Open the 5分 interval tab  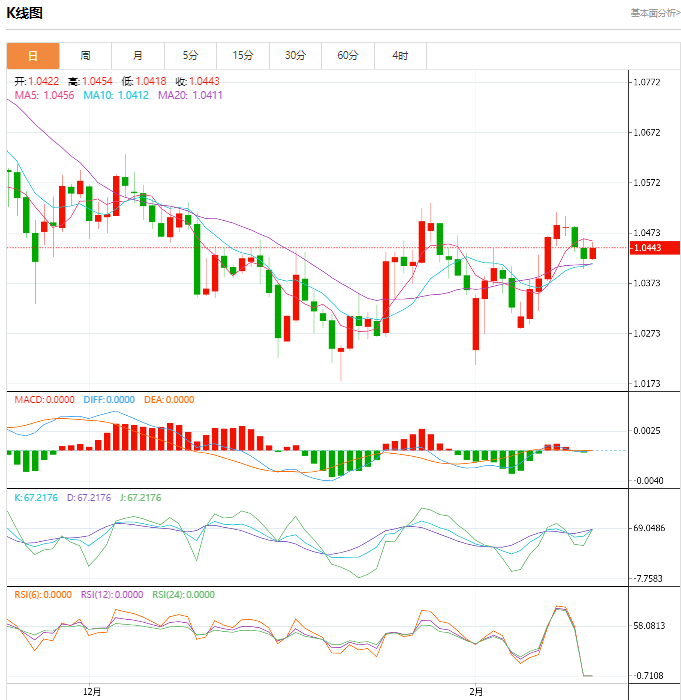190,56
